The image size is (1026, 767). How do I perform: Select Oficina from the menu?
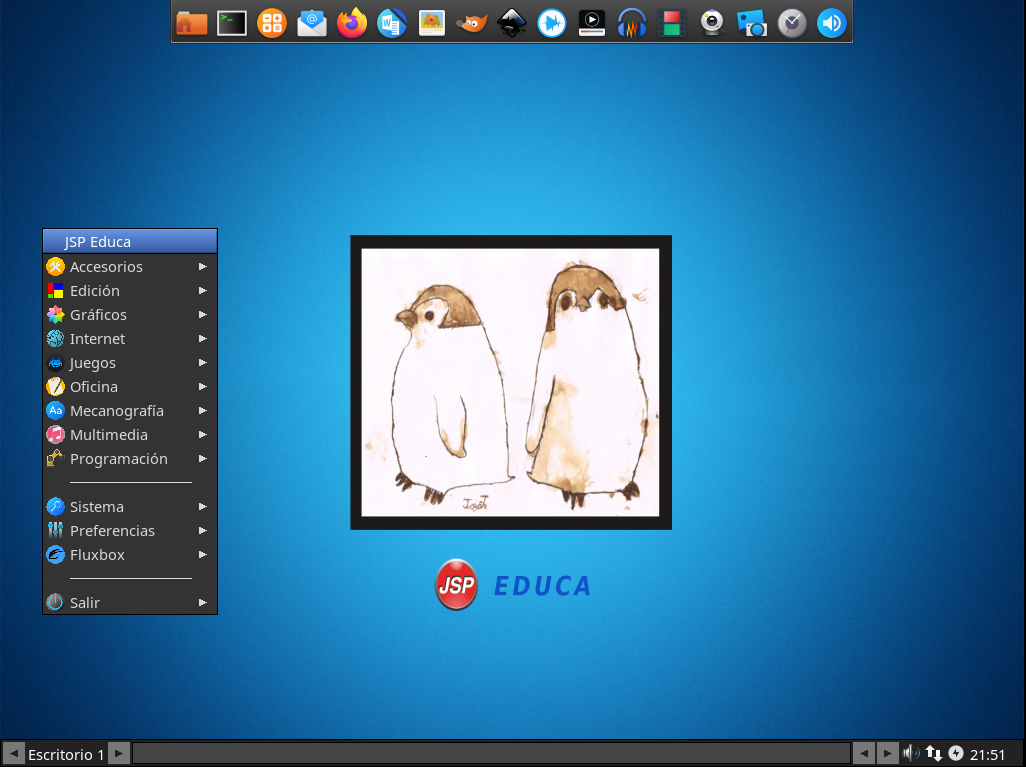click(x=130, y=387)
